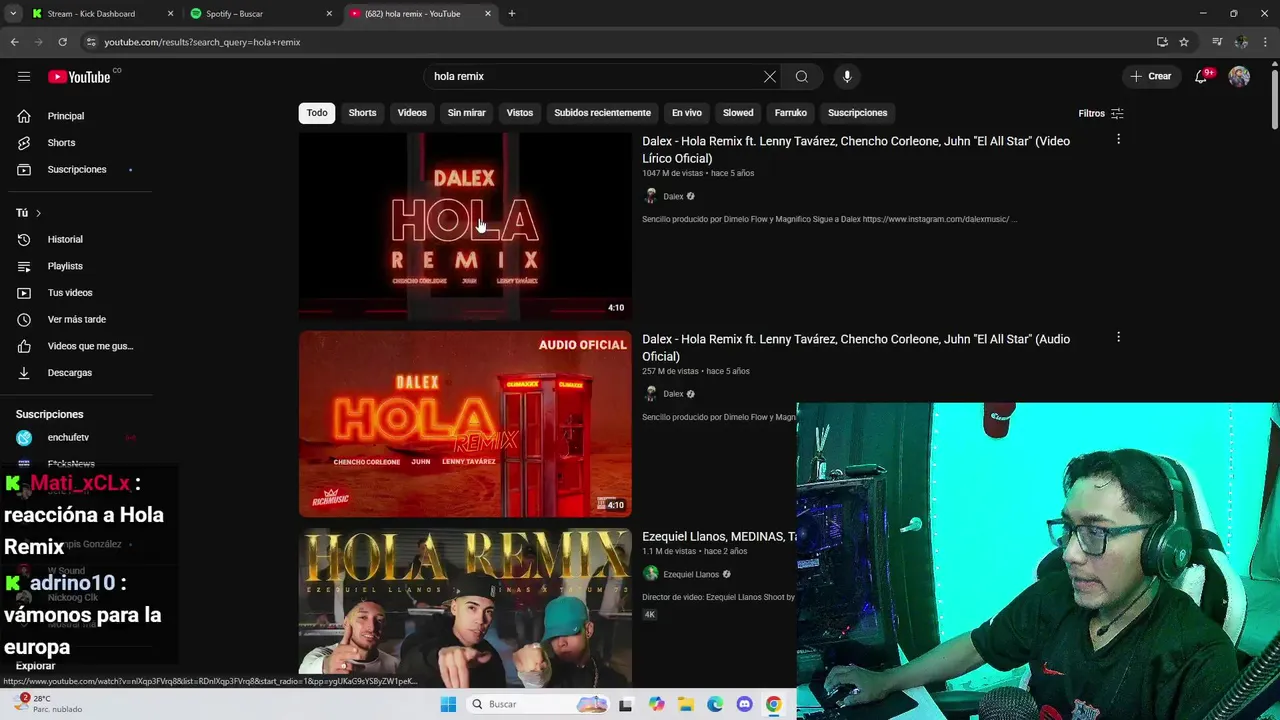
Task: Reload the page
Action: point(62,42)
